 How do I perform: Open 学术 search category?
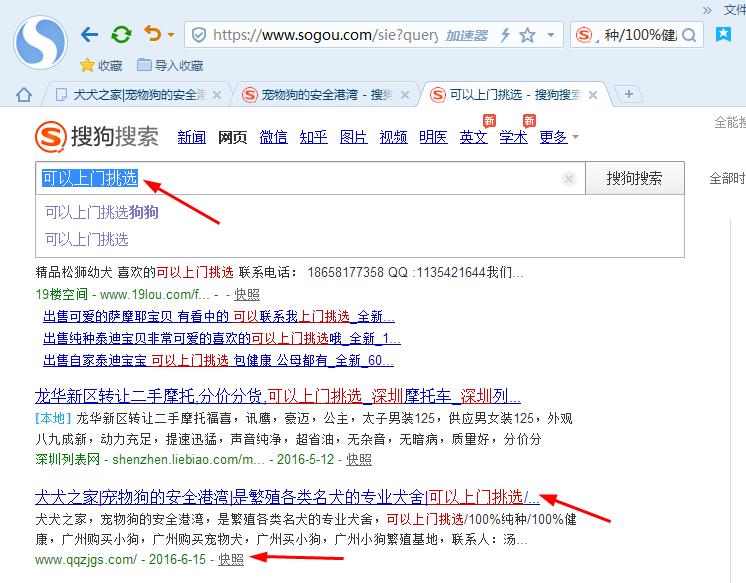513,137
